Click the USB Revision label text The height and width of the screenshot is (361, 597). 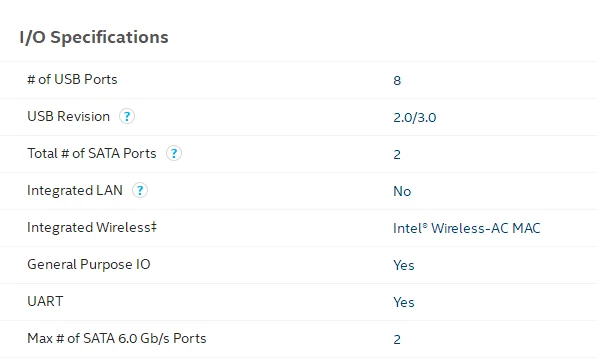[x=69, y=116]
